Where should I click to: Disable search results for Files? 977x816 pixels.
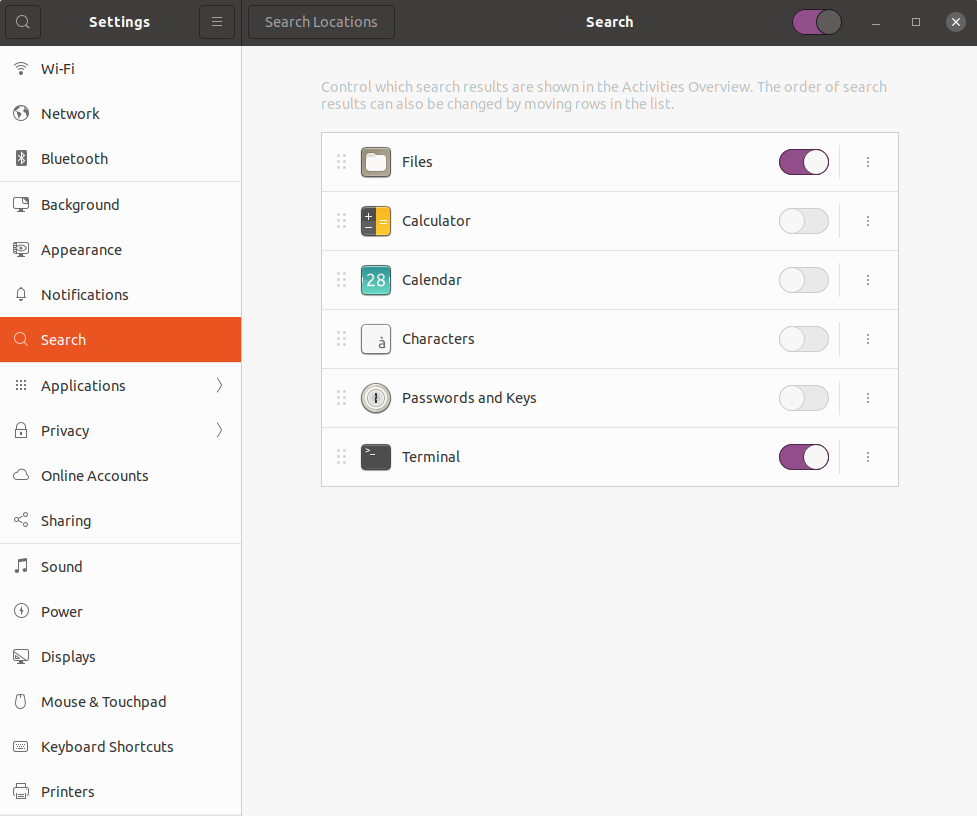[803, 162]
